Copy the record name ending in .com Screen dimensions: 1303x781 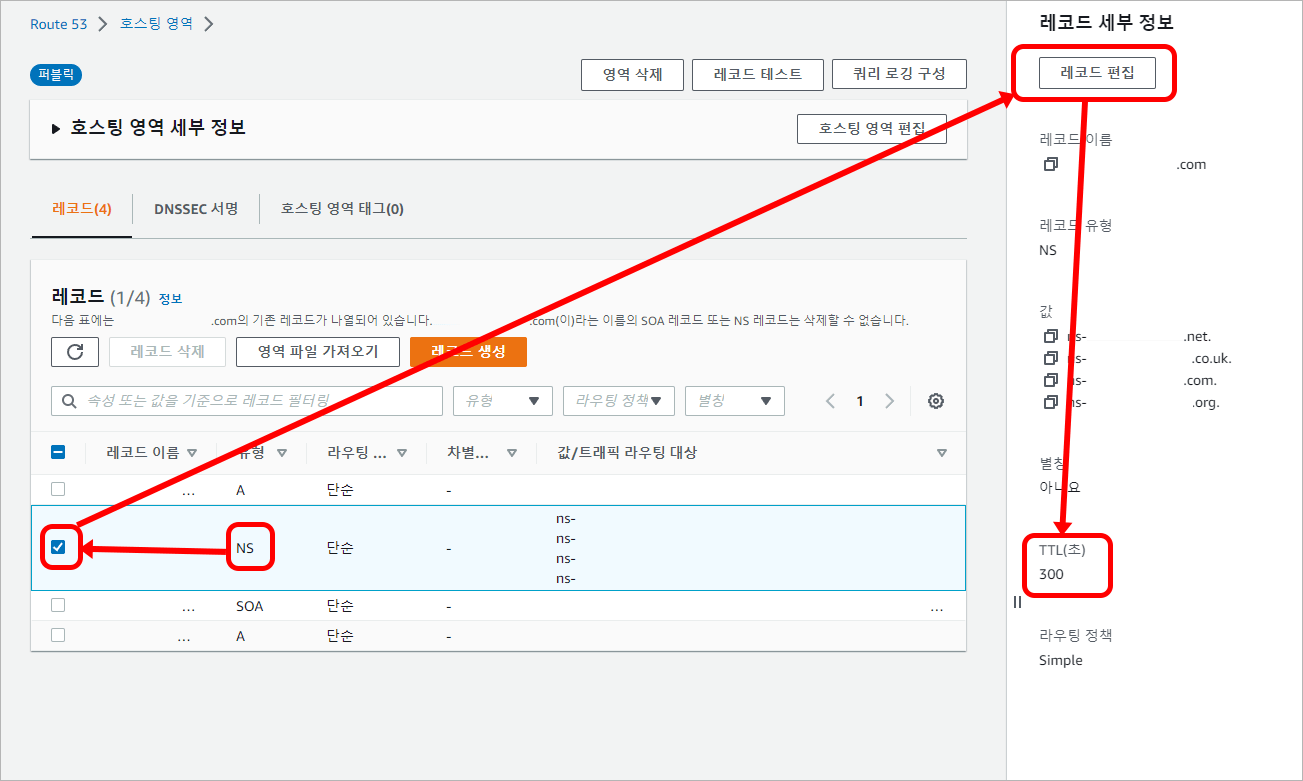click(x=1050, y=164)
